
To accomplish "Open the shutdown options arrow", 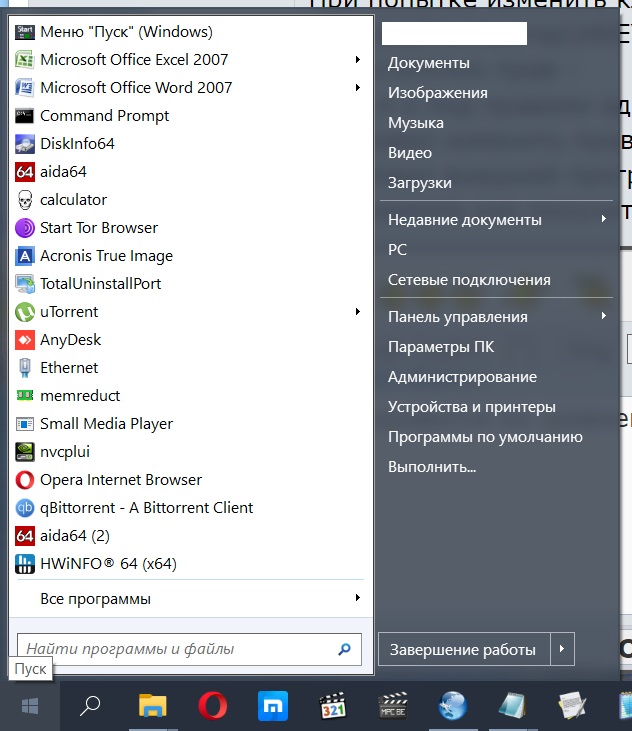I will pyautogui.click(x=562, y=649).
